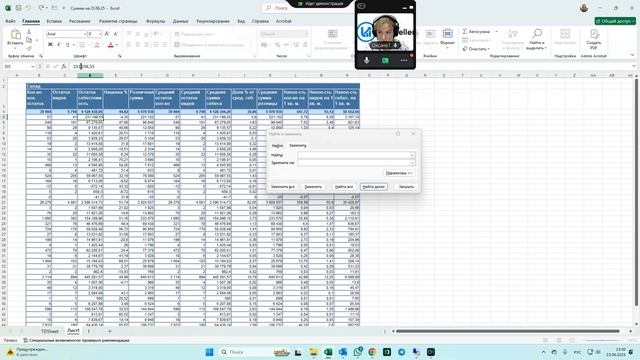Decrease font size with the small A icon
The image size is (640, 360).
(116, 34)
